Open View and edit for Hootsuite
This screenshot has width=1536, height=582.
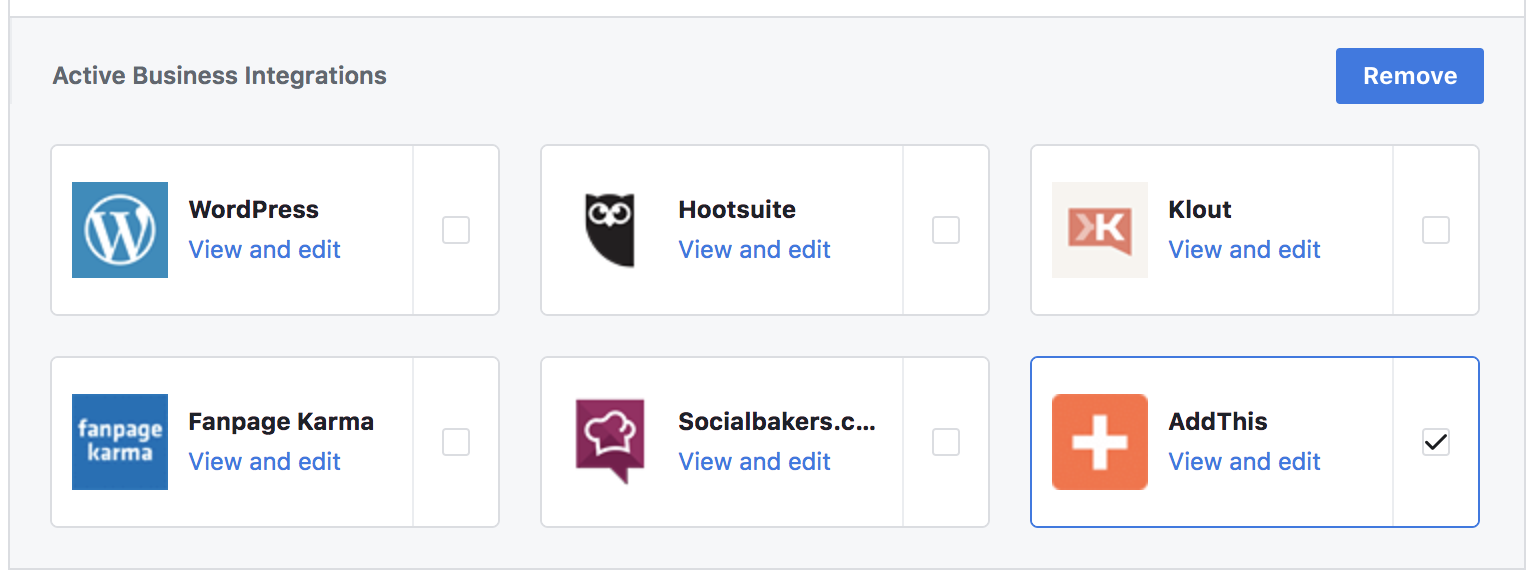coord(755,250)
